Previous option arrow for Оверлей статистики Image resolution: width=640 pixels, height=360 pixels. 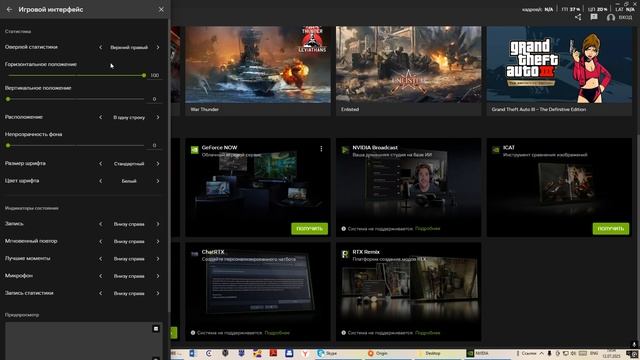click(101, 47)
